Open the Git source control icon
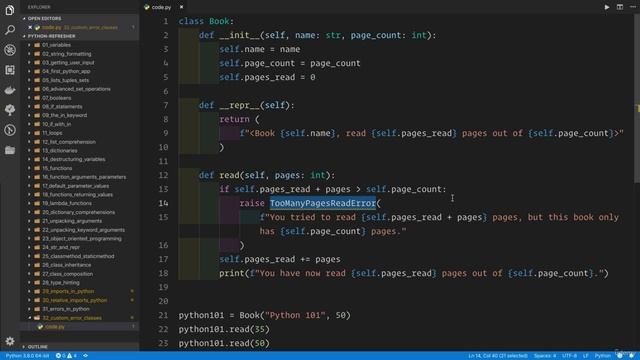This screenshot has width=640, height=360. [10, 130]
